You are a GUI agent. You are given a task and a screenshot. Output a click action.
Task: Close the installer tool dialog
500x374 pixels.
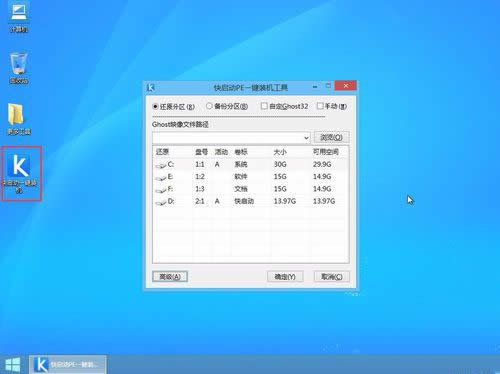(345, 86)
